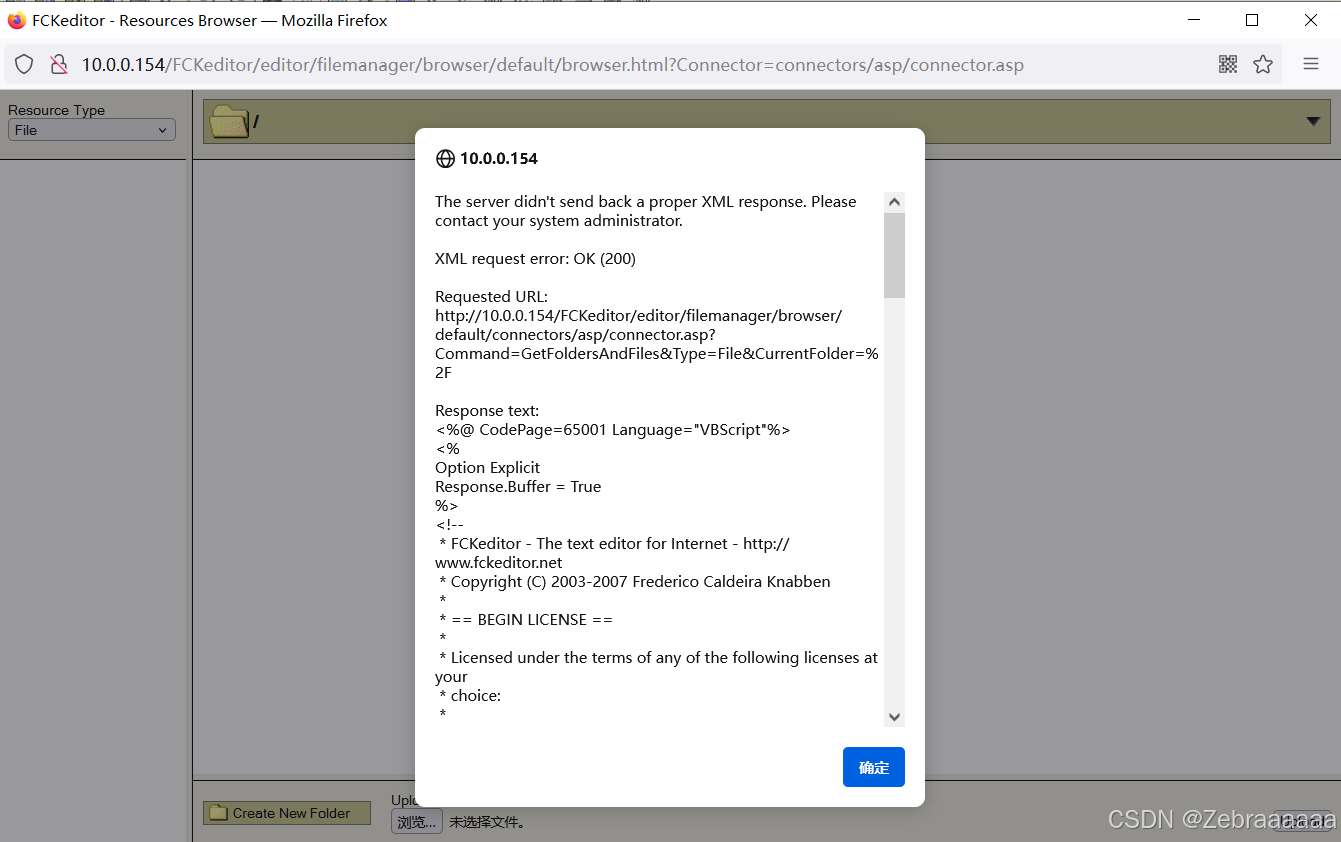Image resolution: width=1341 pixels, height=842 pixels.
Task: Open the Resource Type dropdown showing File
Action: [91, 130]
